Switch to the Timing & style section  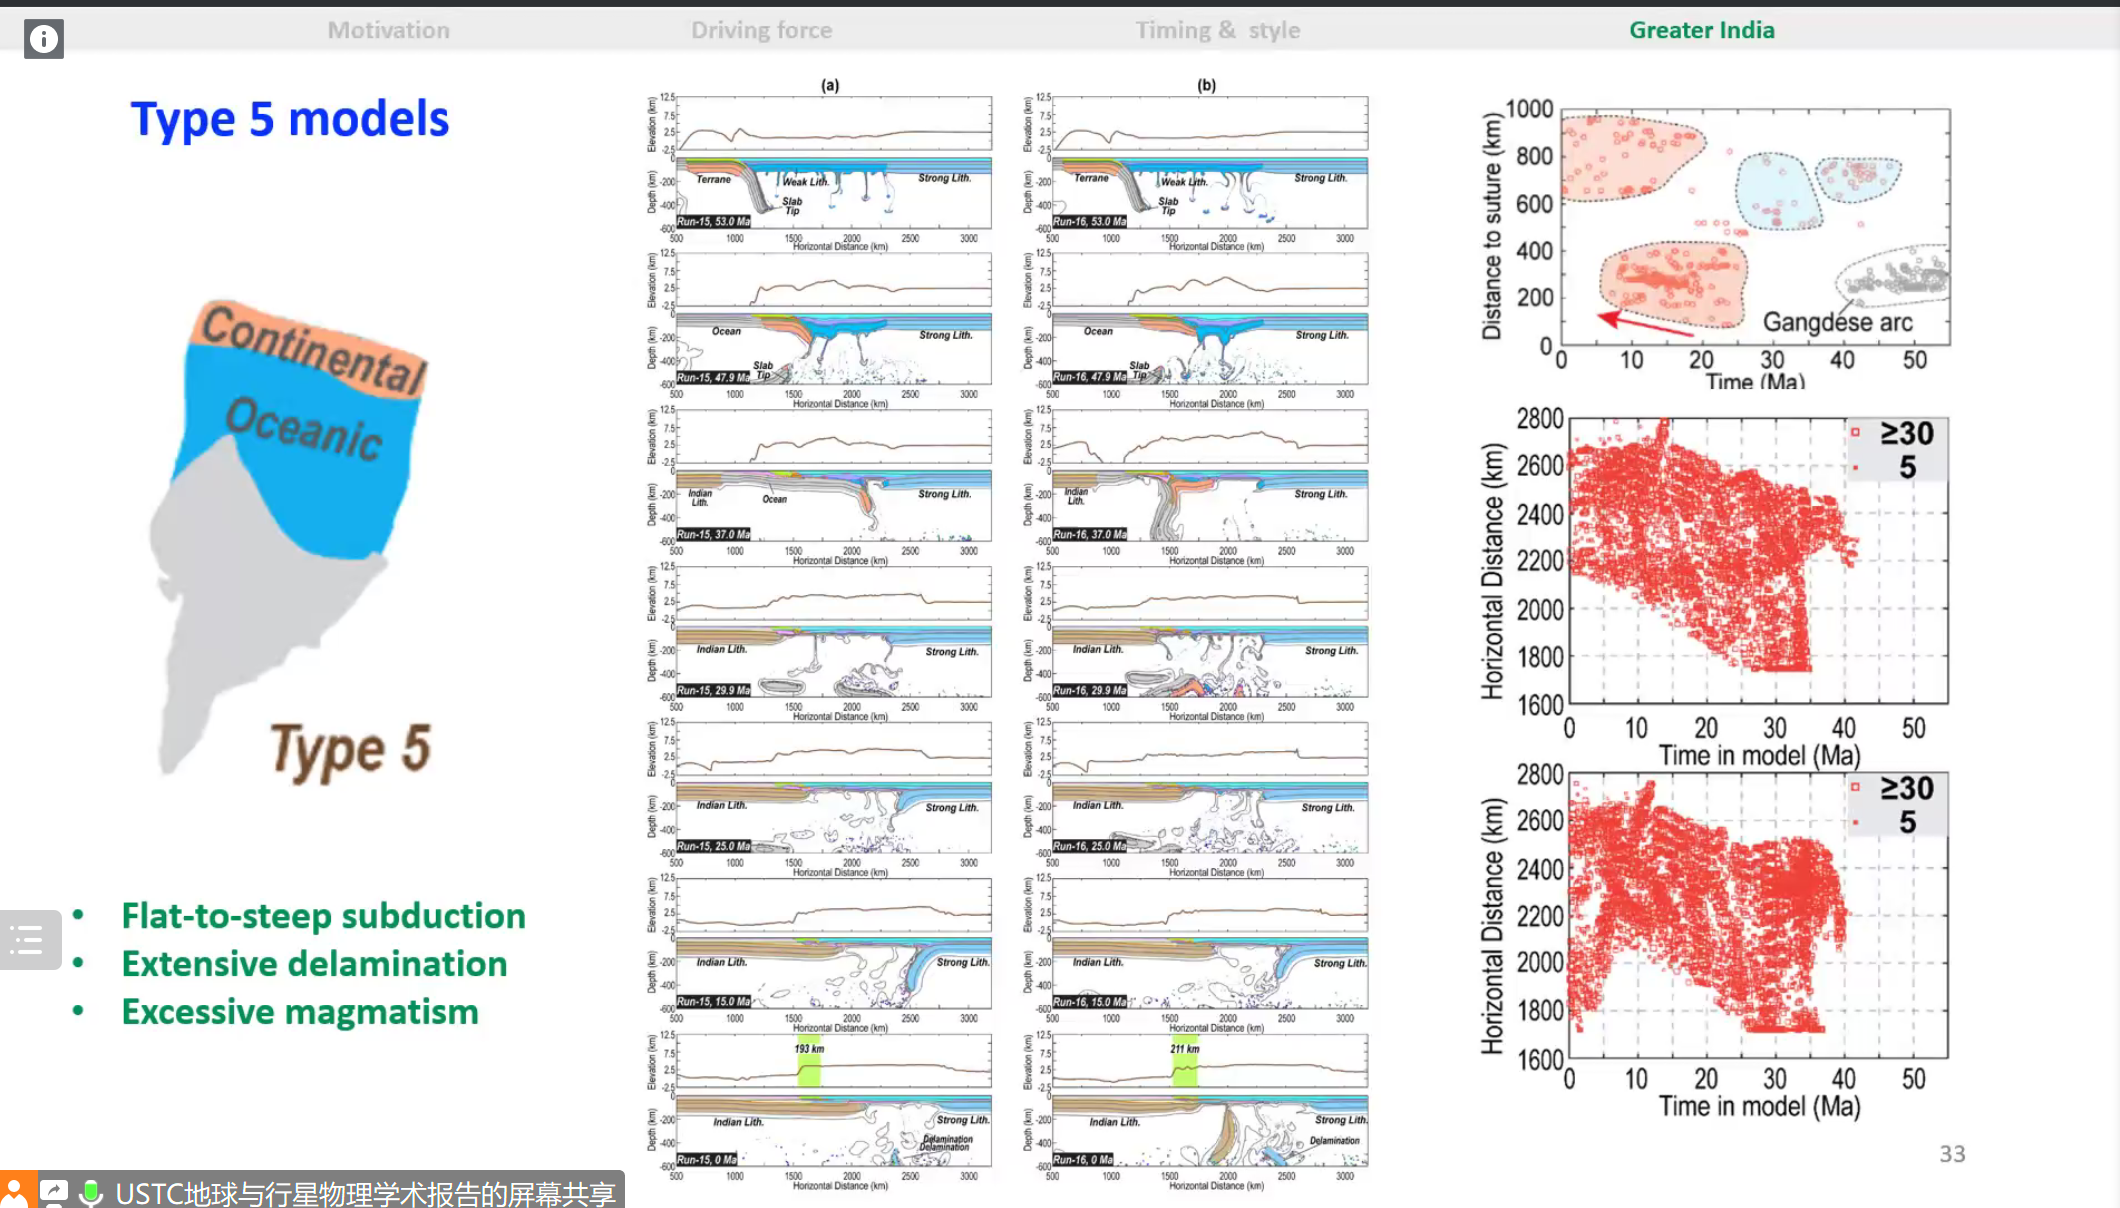(1218, 30)
